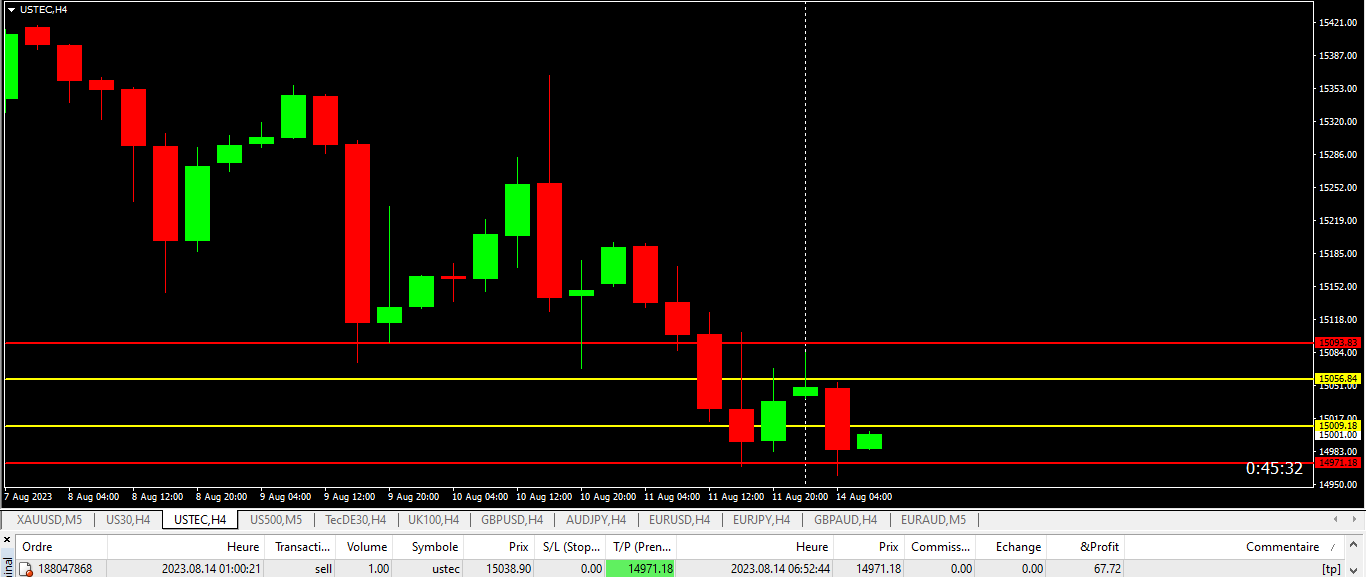Select the green T/P cell in order row
The image size is (1366, 577).
point(641,569)
